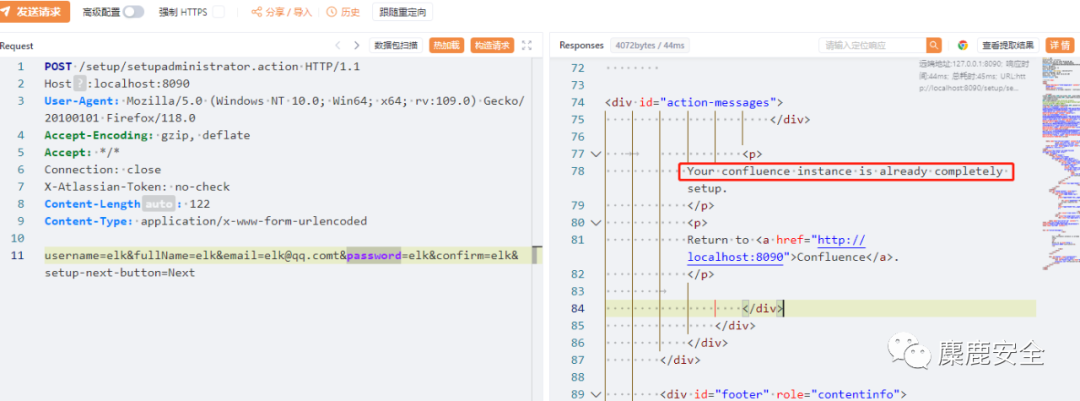Check the 强制 HTTPS checkbox
Viewport: 1080px width, 401px height.
coord(218,12)
